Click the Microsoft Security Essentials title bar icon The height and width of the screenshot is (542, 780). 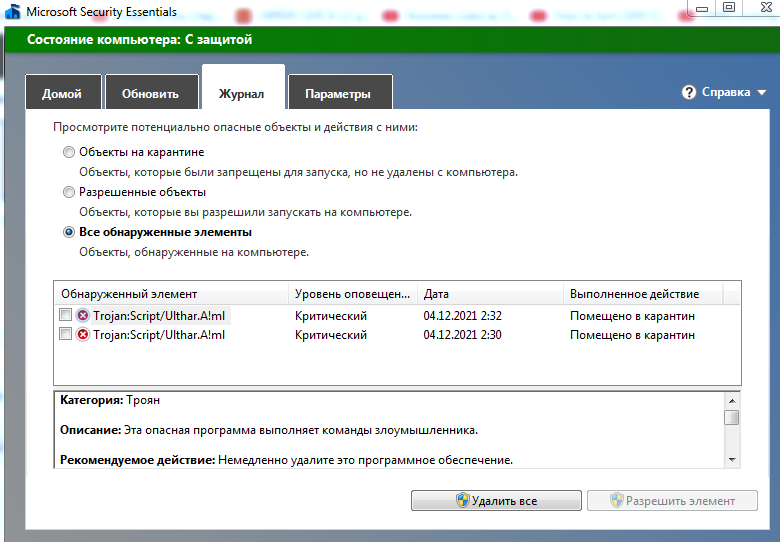(12, 11)
